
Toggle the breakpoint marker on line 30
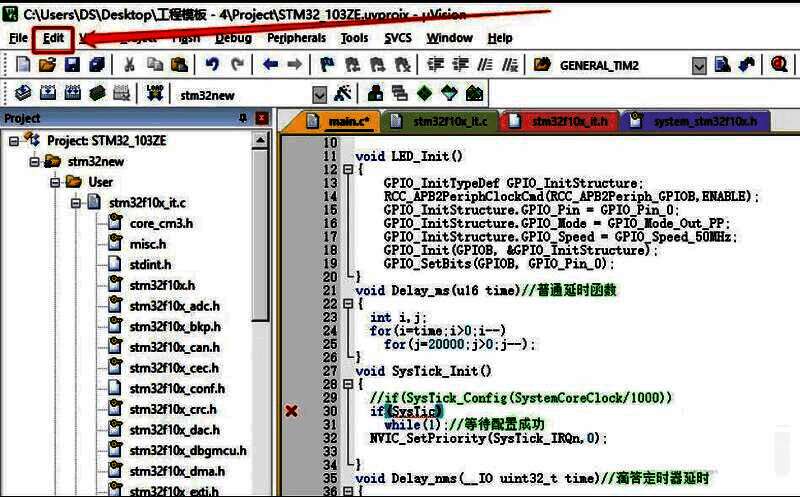[292, 411]
